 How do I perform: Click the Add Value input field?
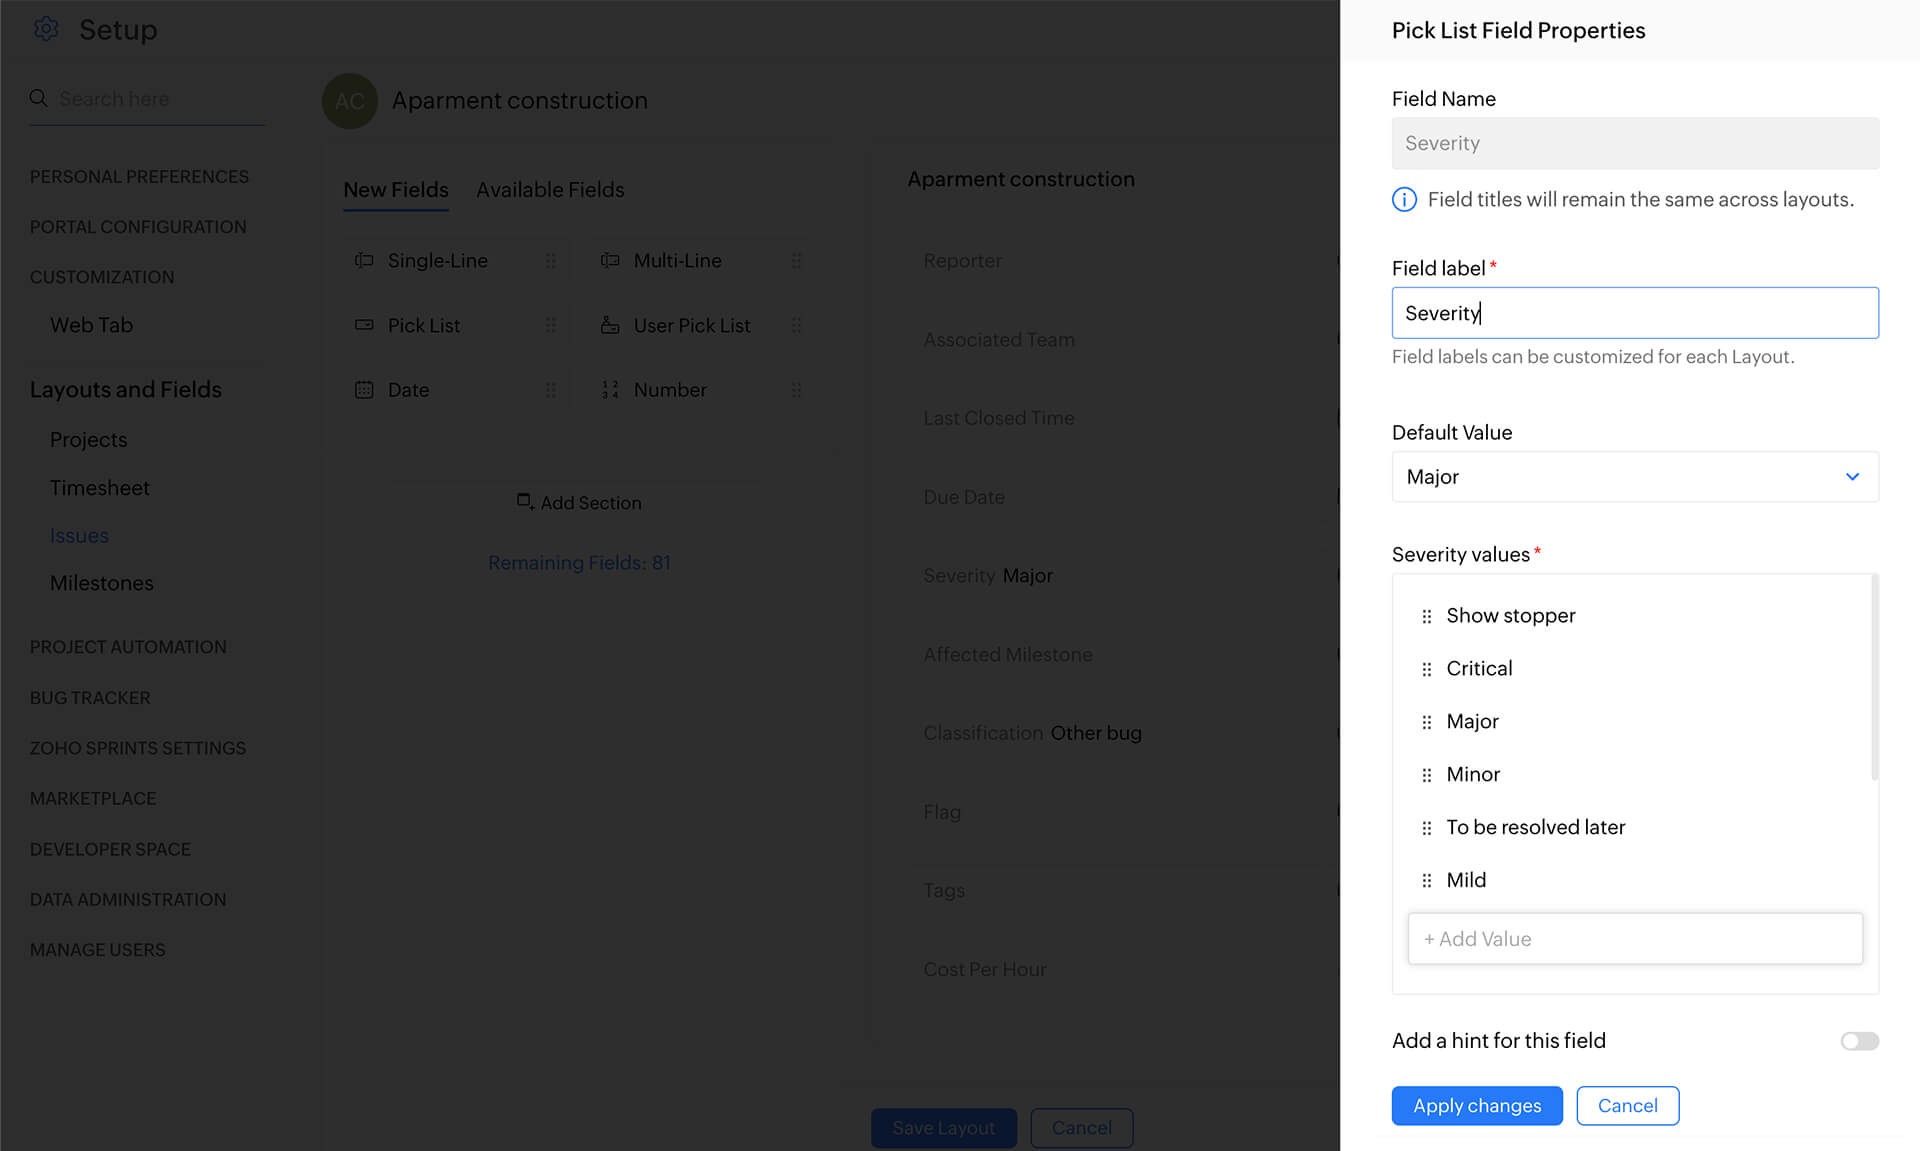(x=1635, y=939)
